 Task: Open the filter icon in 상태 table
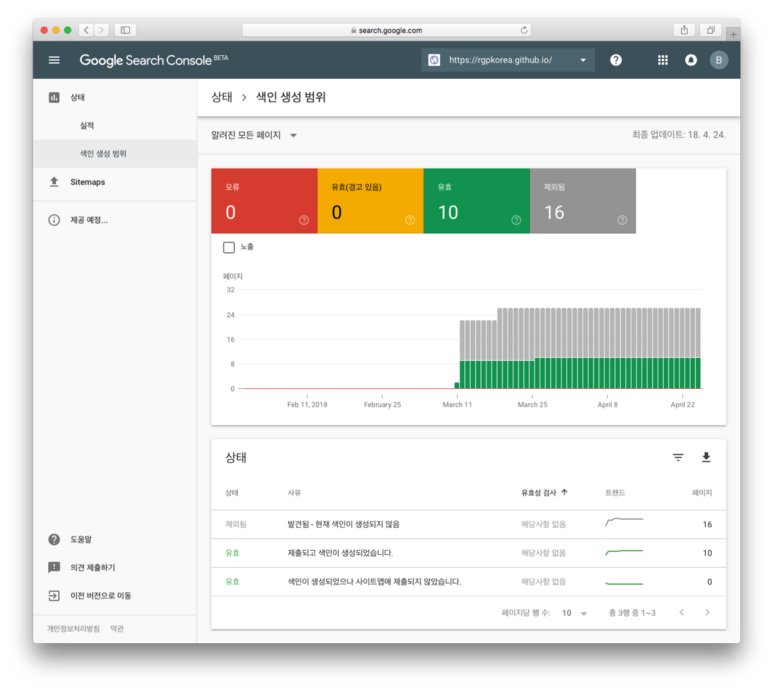(678, 458)
